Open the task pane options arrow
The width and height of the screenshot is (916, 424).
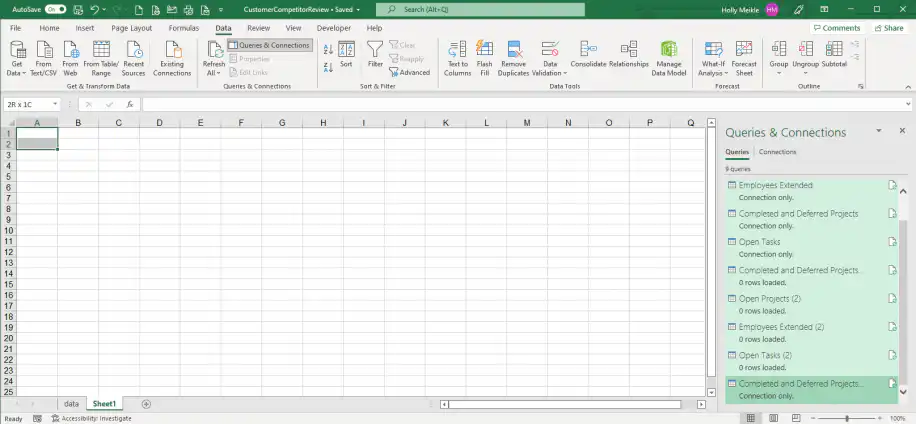pyautogui.click(x=879, y=131)
